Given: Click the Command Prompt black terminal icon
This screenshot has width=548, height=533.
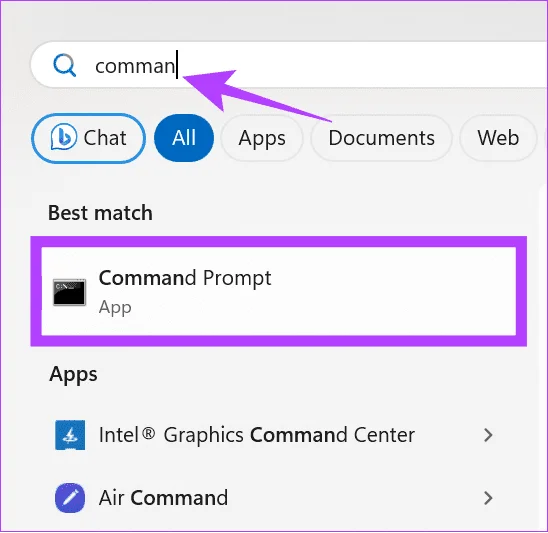Looking at the screenshot, I should (69, 292).
